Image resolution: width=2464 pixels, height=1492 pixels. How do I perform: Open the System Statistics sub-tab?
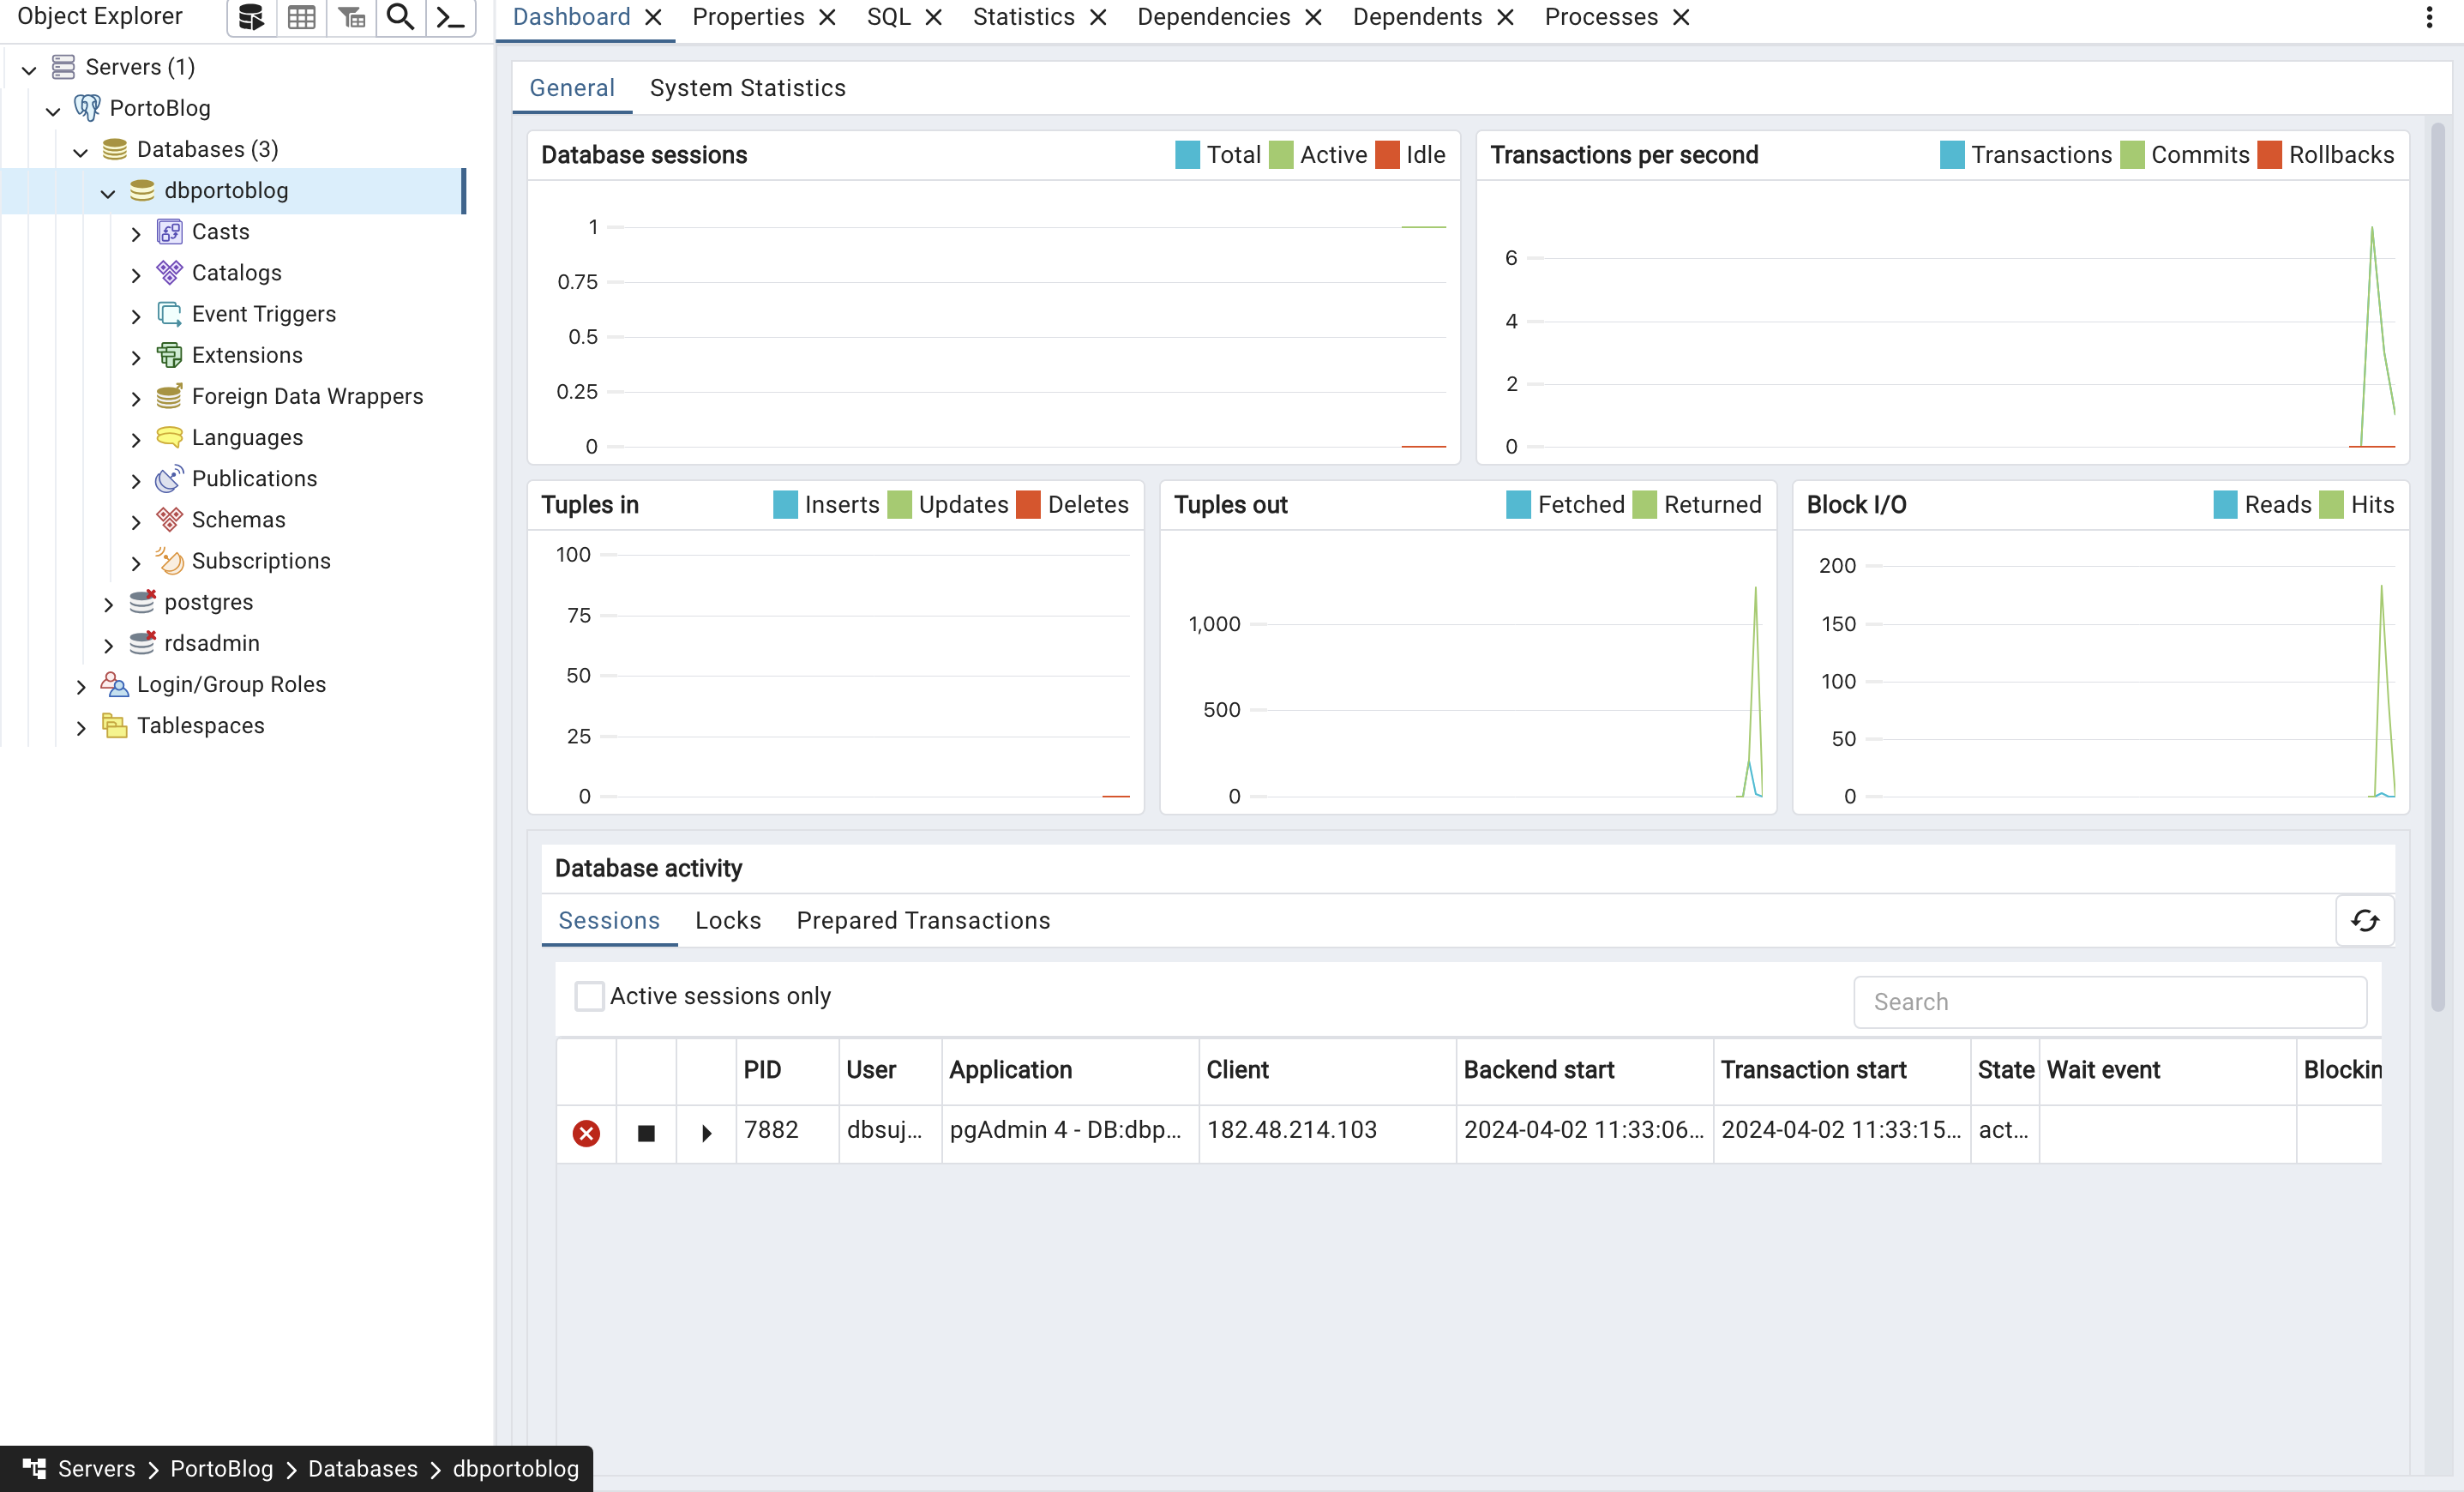(747, 88)
